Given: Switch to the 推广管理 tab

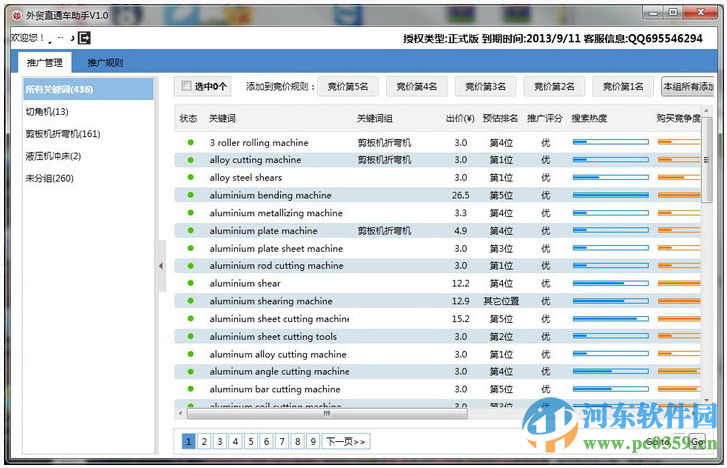Looking at the screenshot, I should click(x=45, y=63).
